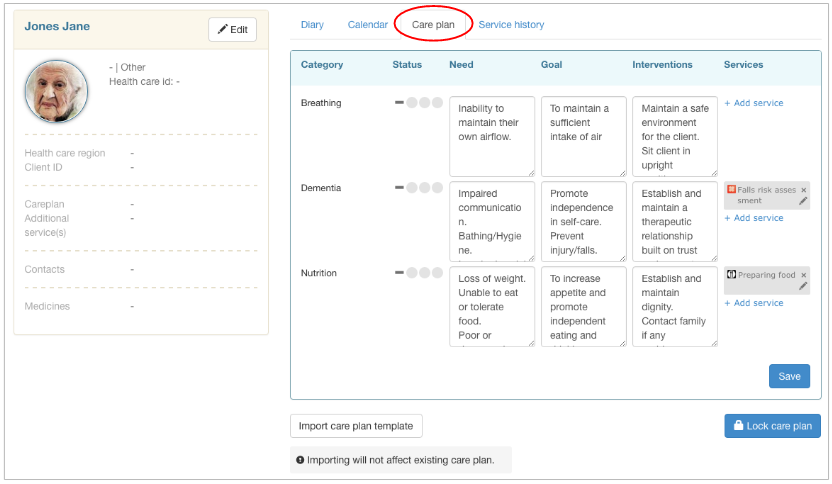Edit the Falls risk assessment service
The width and height of the screenshot is (832, 484).
803,201
